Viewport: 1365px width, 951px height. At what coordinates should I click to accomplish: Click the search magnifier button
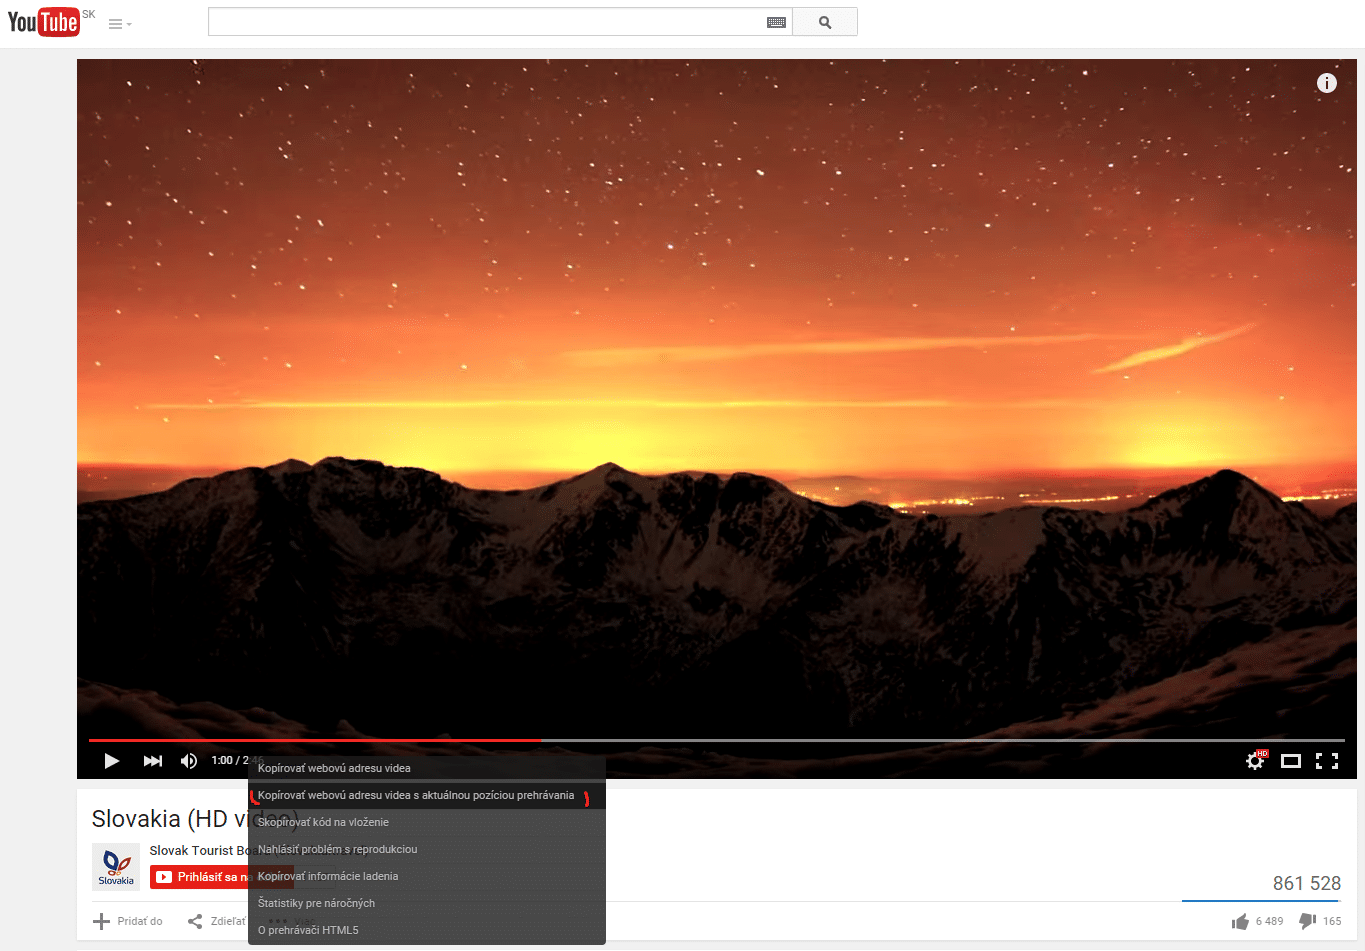point(825,22)
